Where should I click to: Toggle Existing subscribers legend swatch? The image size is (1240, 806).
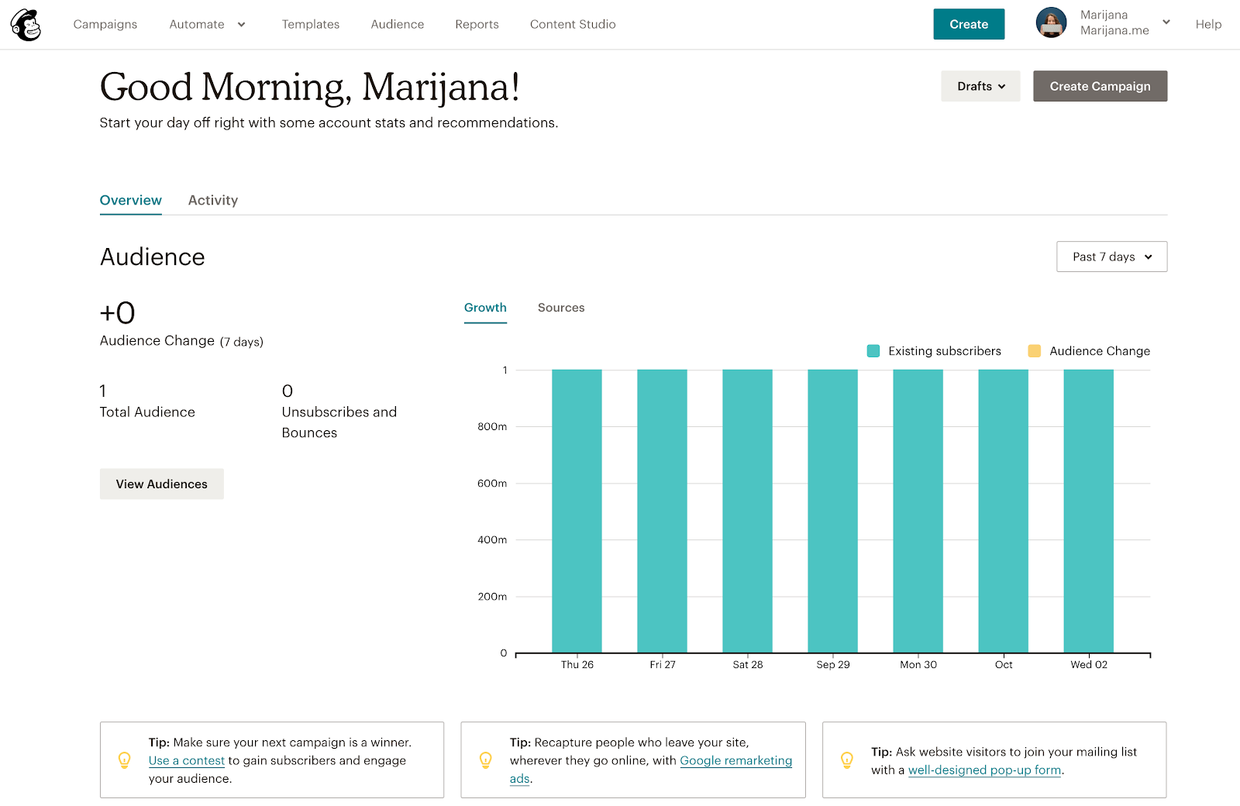pyautogui.click(x=873, y=351)
